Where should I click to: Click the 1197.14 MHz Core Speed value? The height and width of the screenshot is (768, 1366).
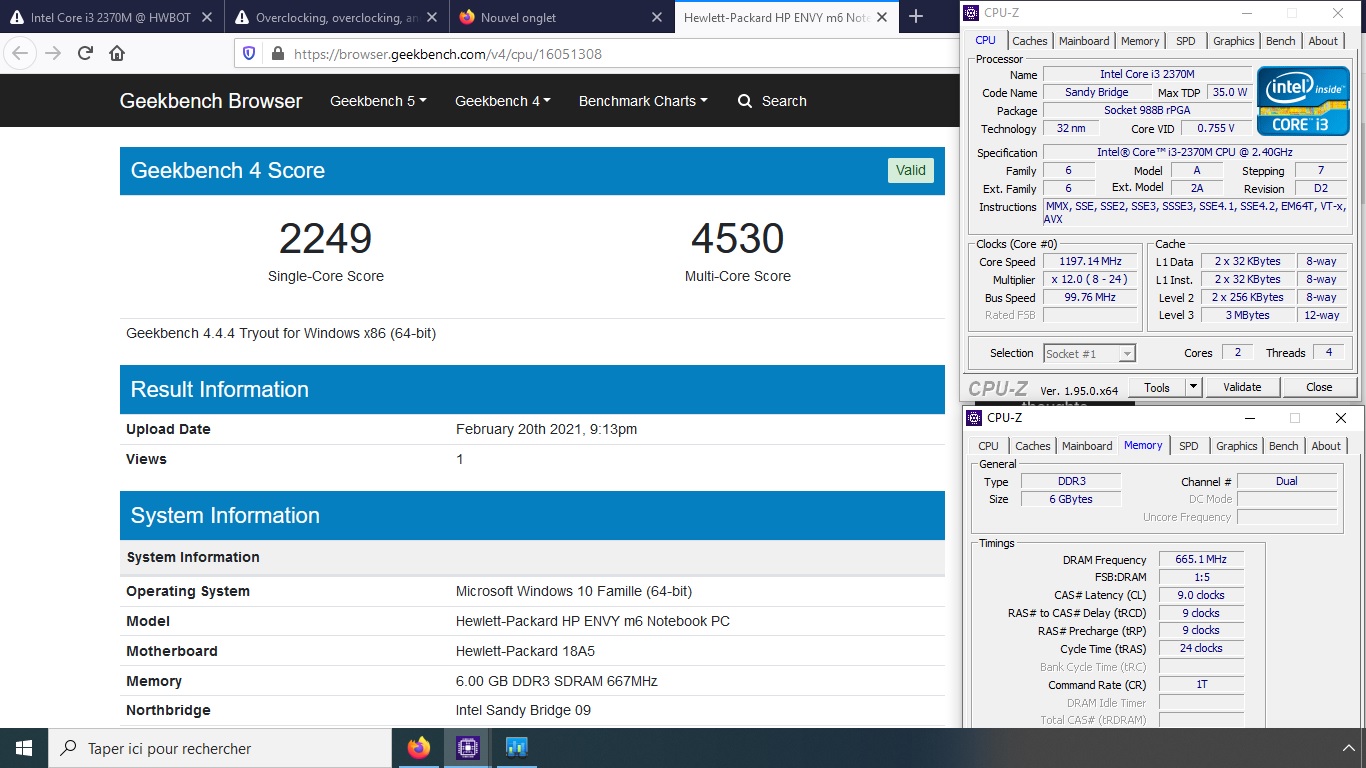coord(1090,262)
